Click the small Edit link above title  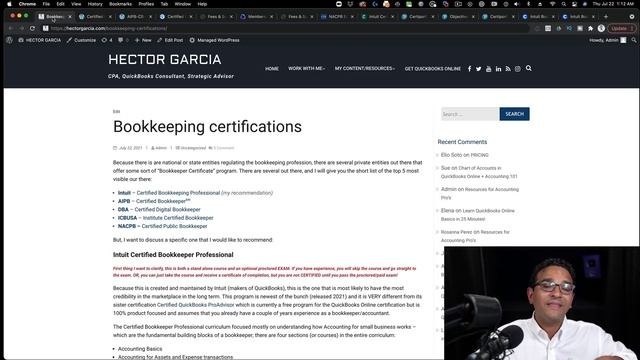click(x=116, y=111)
